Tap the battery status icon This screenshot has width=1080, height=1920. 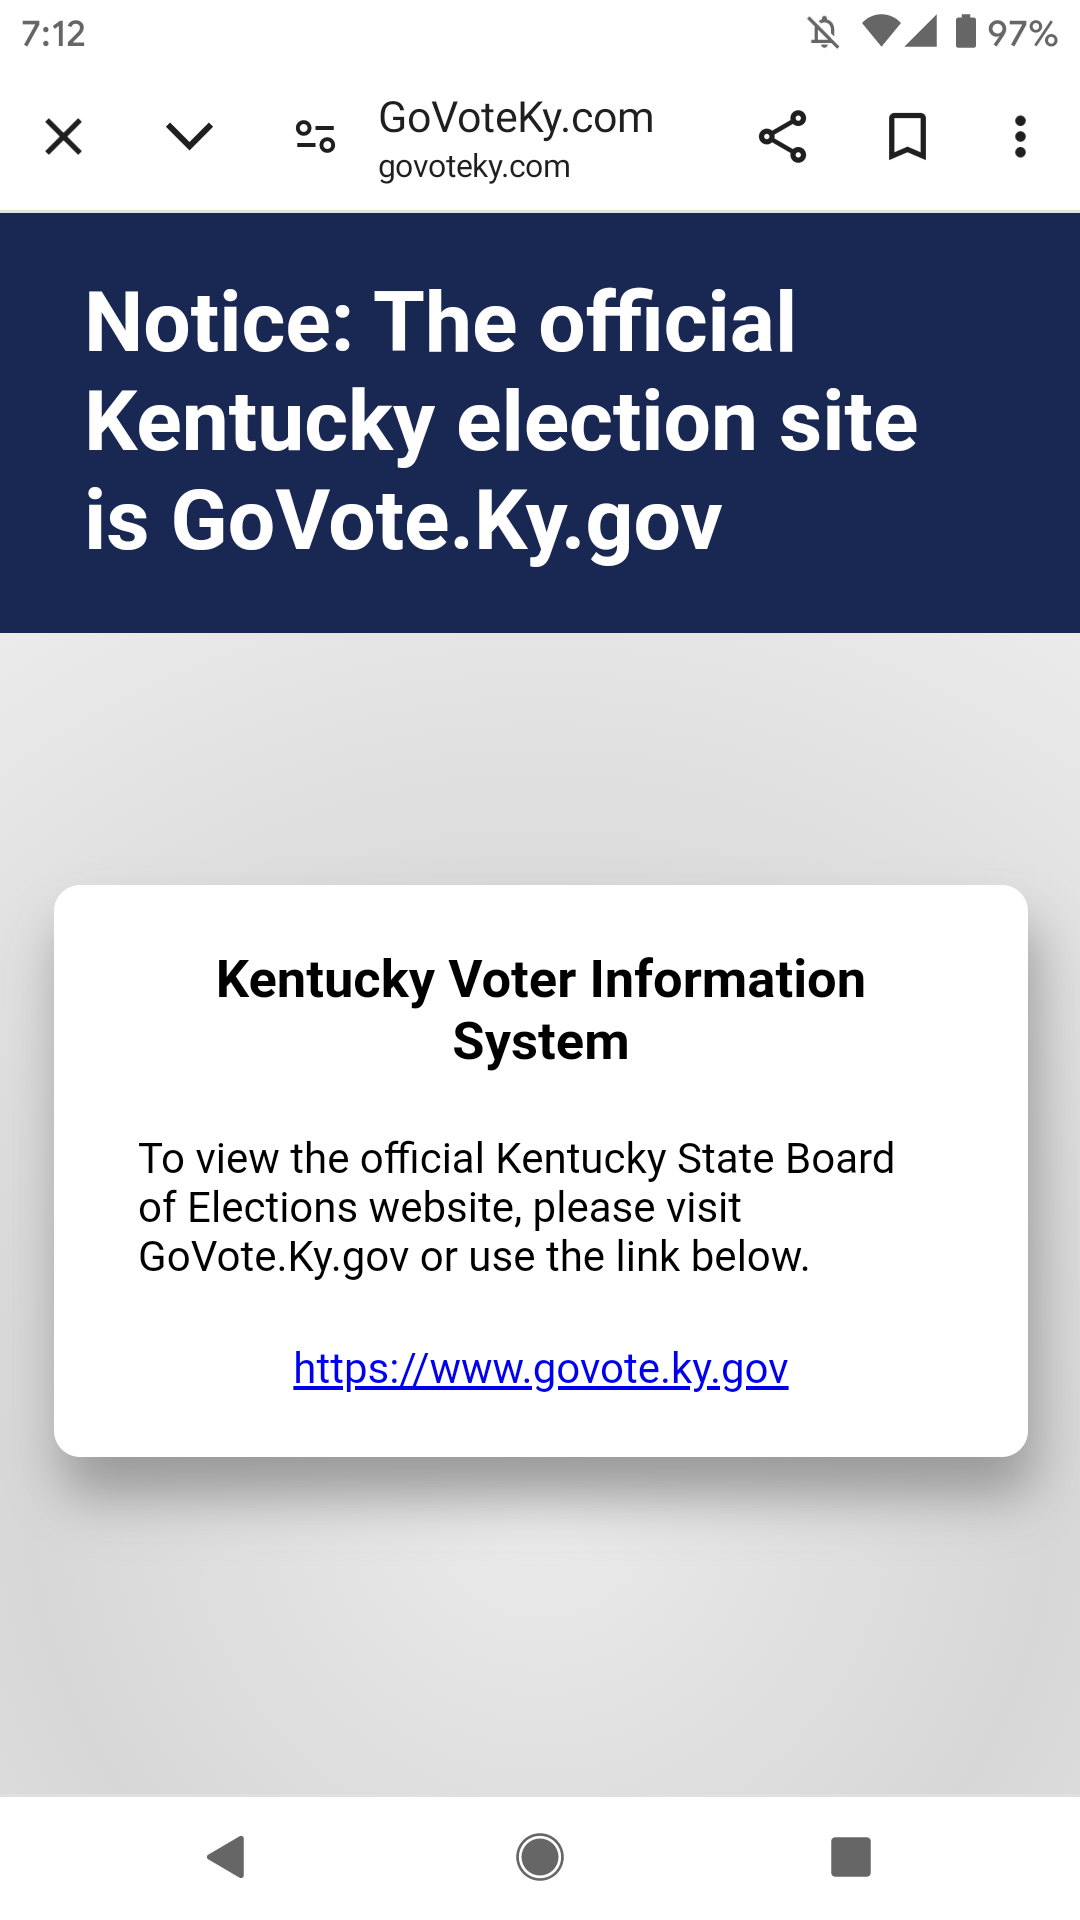pos(965,32)
